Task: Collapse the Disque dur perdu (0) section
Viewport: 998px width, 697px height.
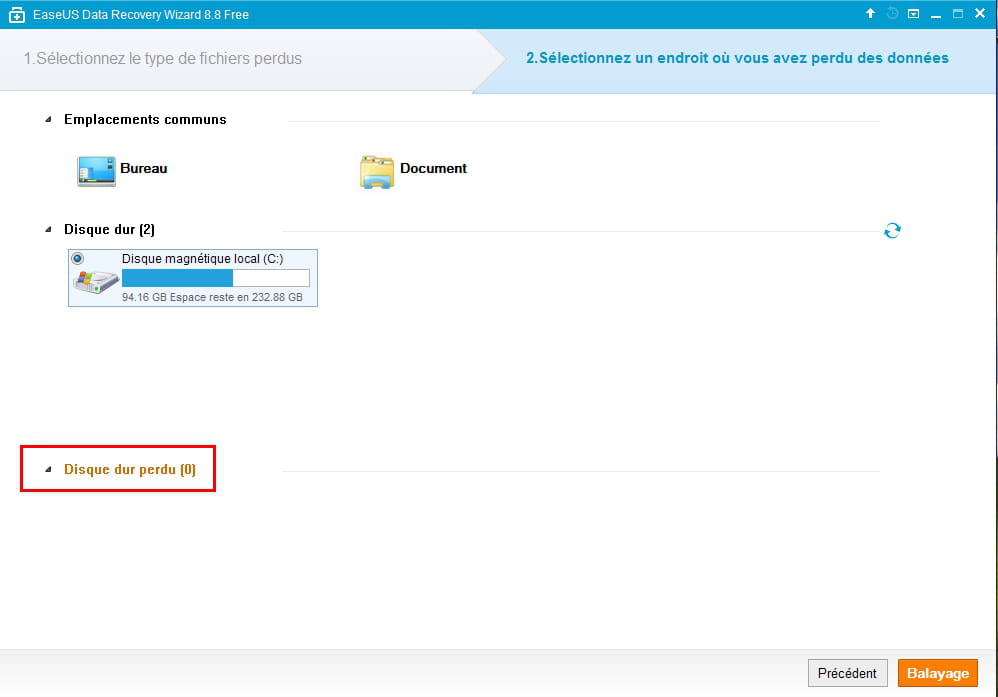Action: (x=48, y=469)
